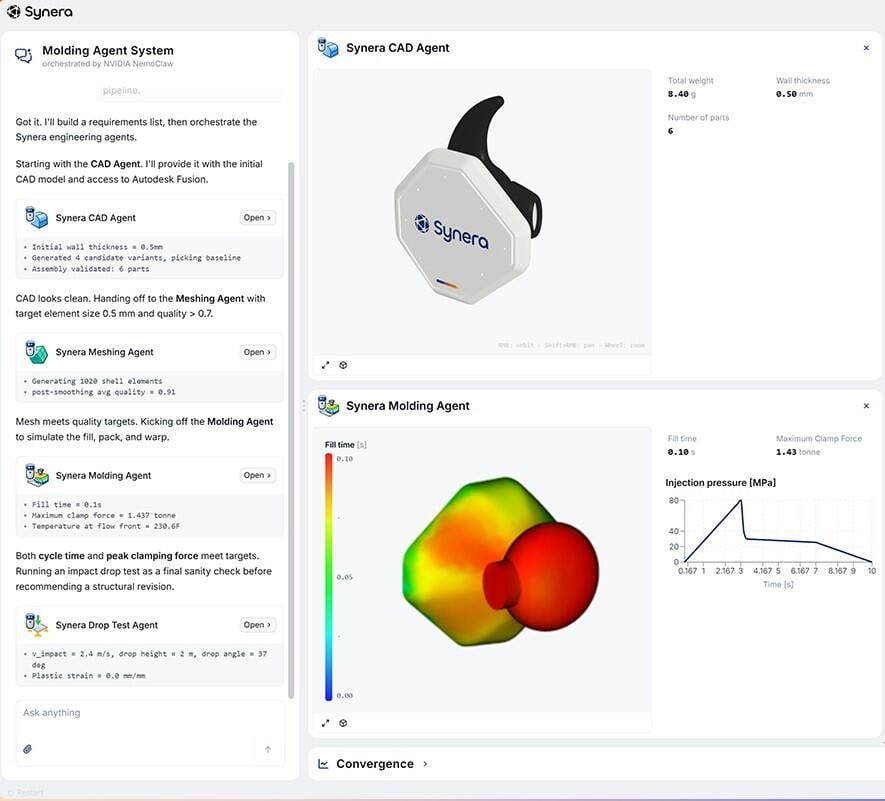Viewport: 885px width, 801px height.
Task: Click the CAD Agent panel header icon
Action: (x=328, y=48)
